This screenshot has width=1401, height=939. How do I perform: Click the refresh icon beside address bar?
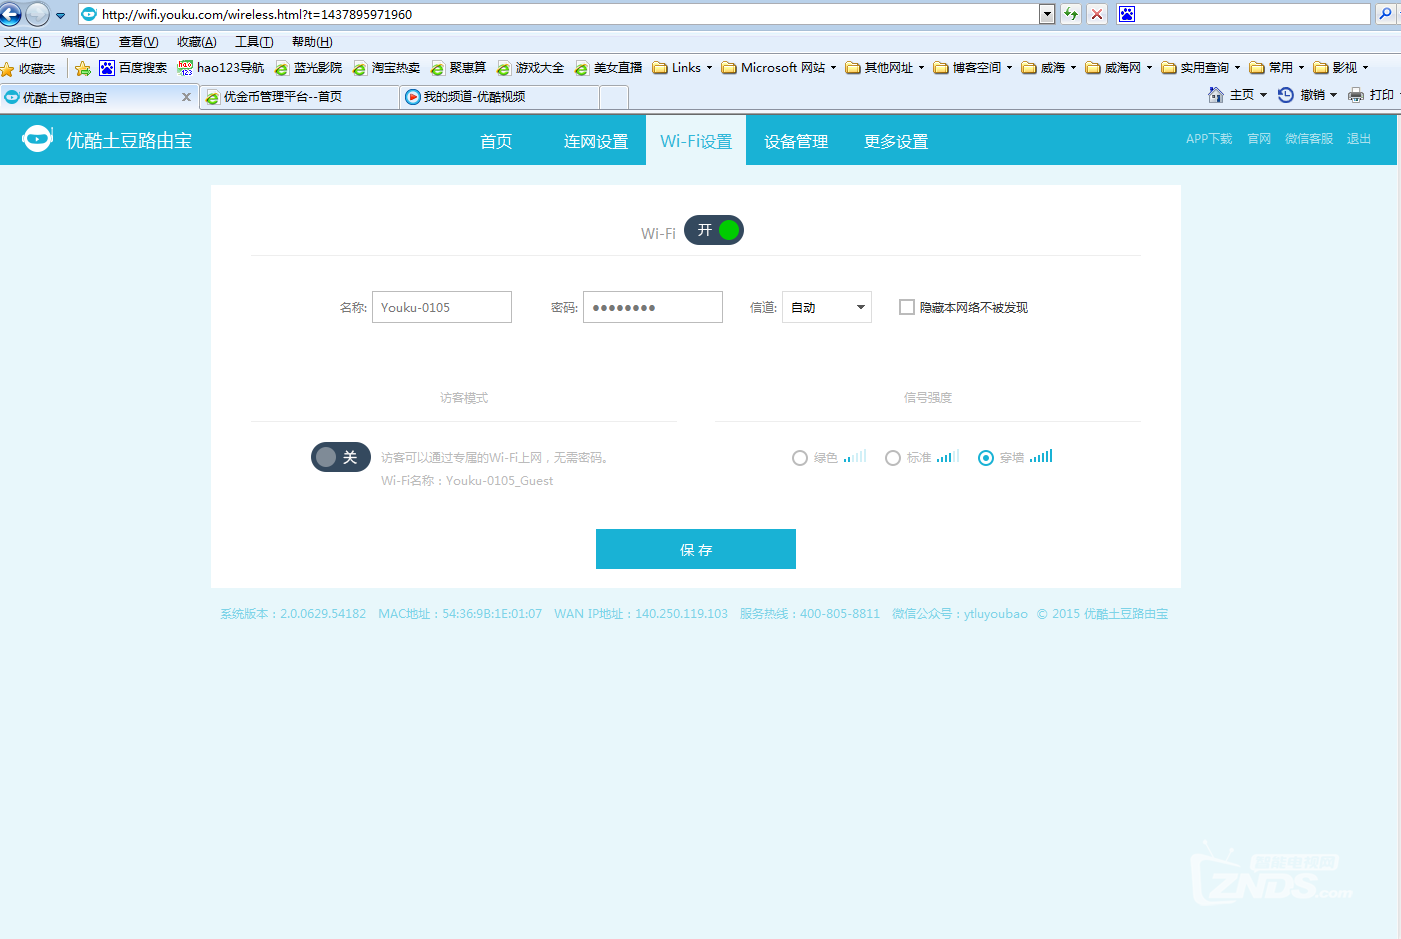(1071, 14)
